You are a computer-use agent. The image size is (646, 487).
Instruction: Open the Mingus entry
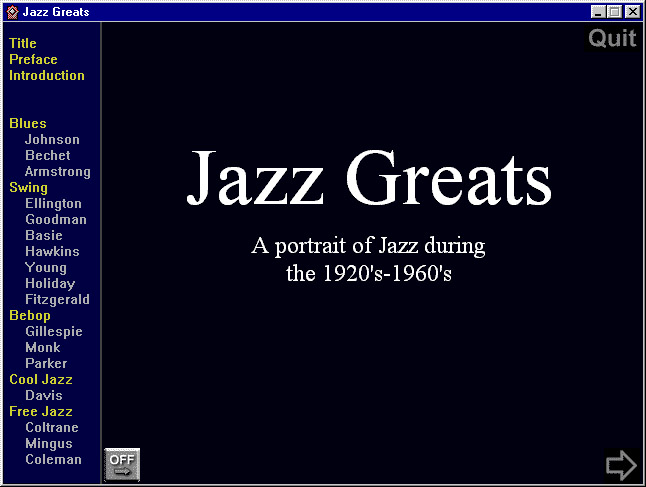(49, 443)
